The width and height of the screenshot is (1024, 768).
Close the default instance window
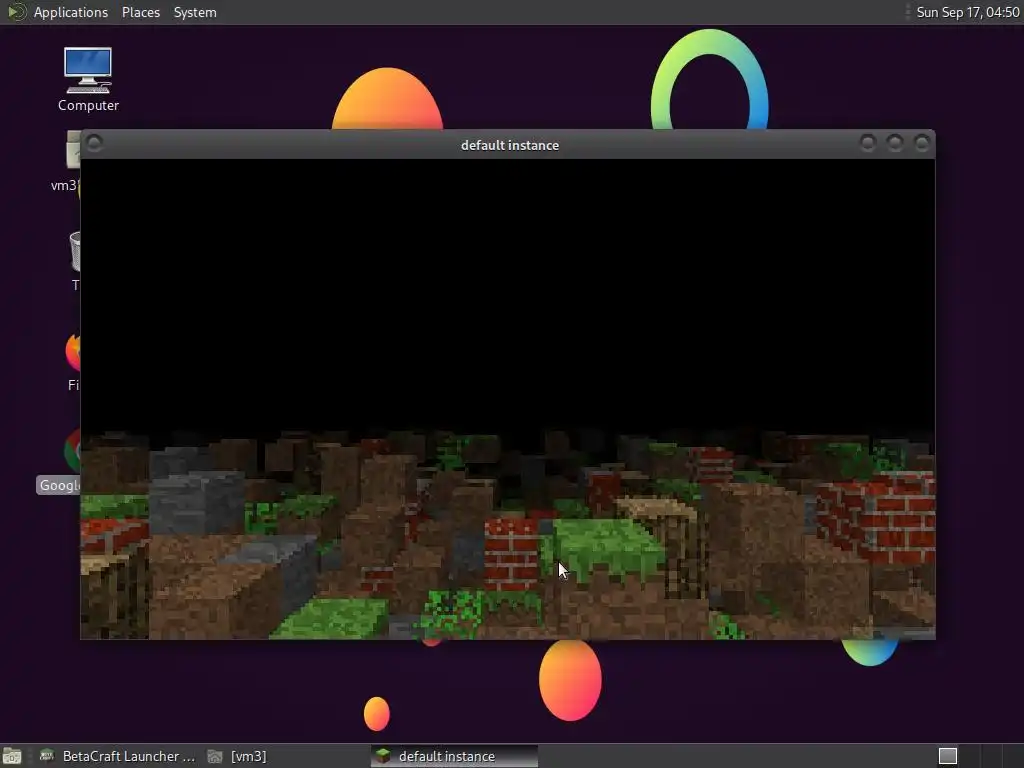point(921,143)
